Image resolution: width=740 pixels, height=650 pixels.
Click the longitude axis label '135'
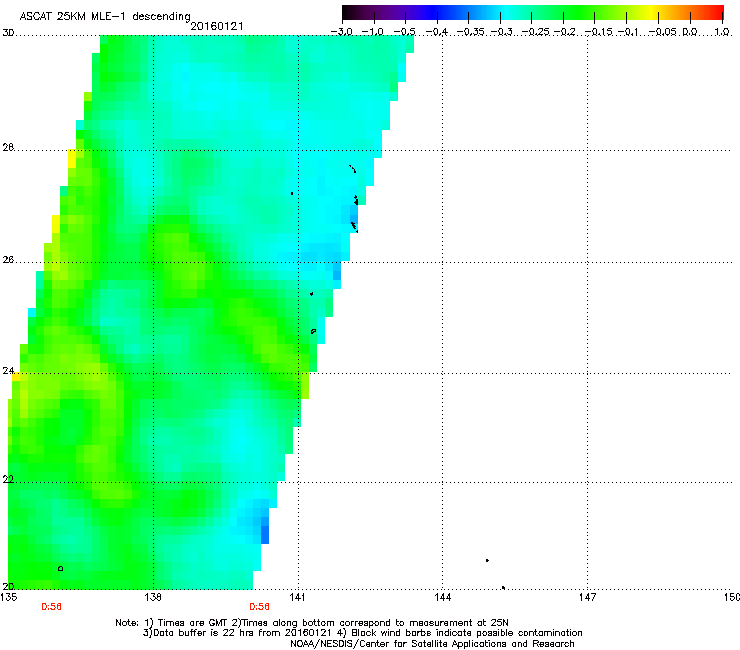[x=9, y=597]
